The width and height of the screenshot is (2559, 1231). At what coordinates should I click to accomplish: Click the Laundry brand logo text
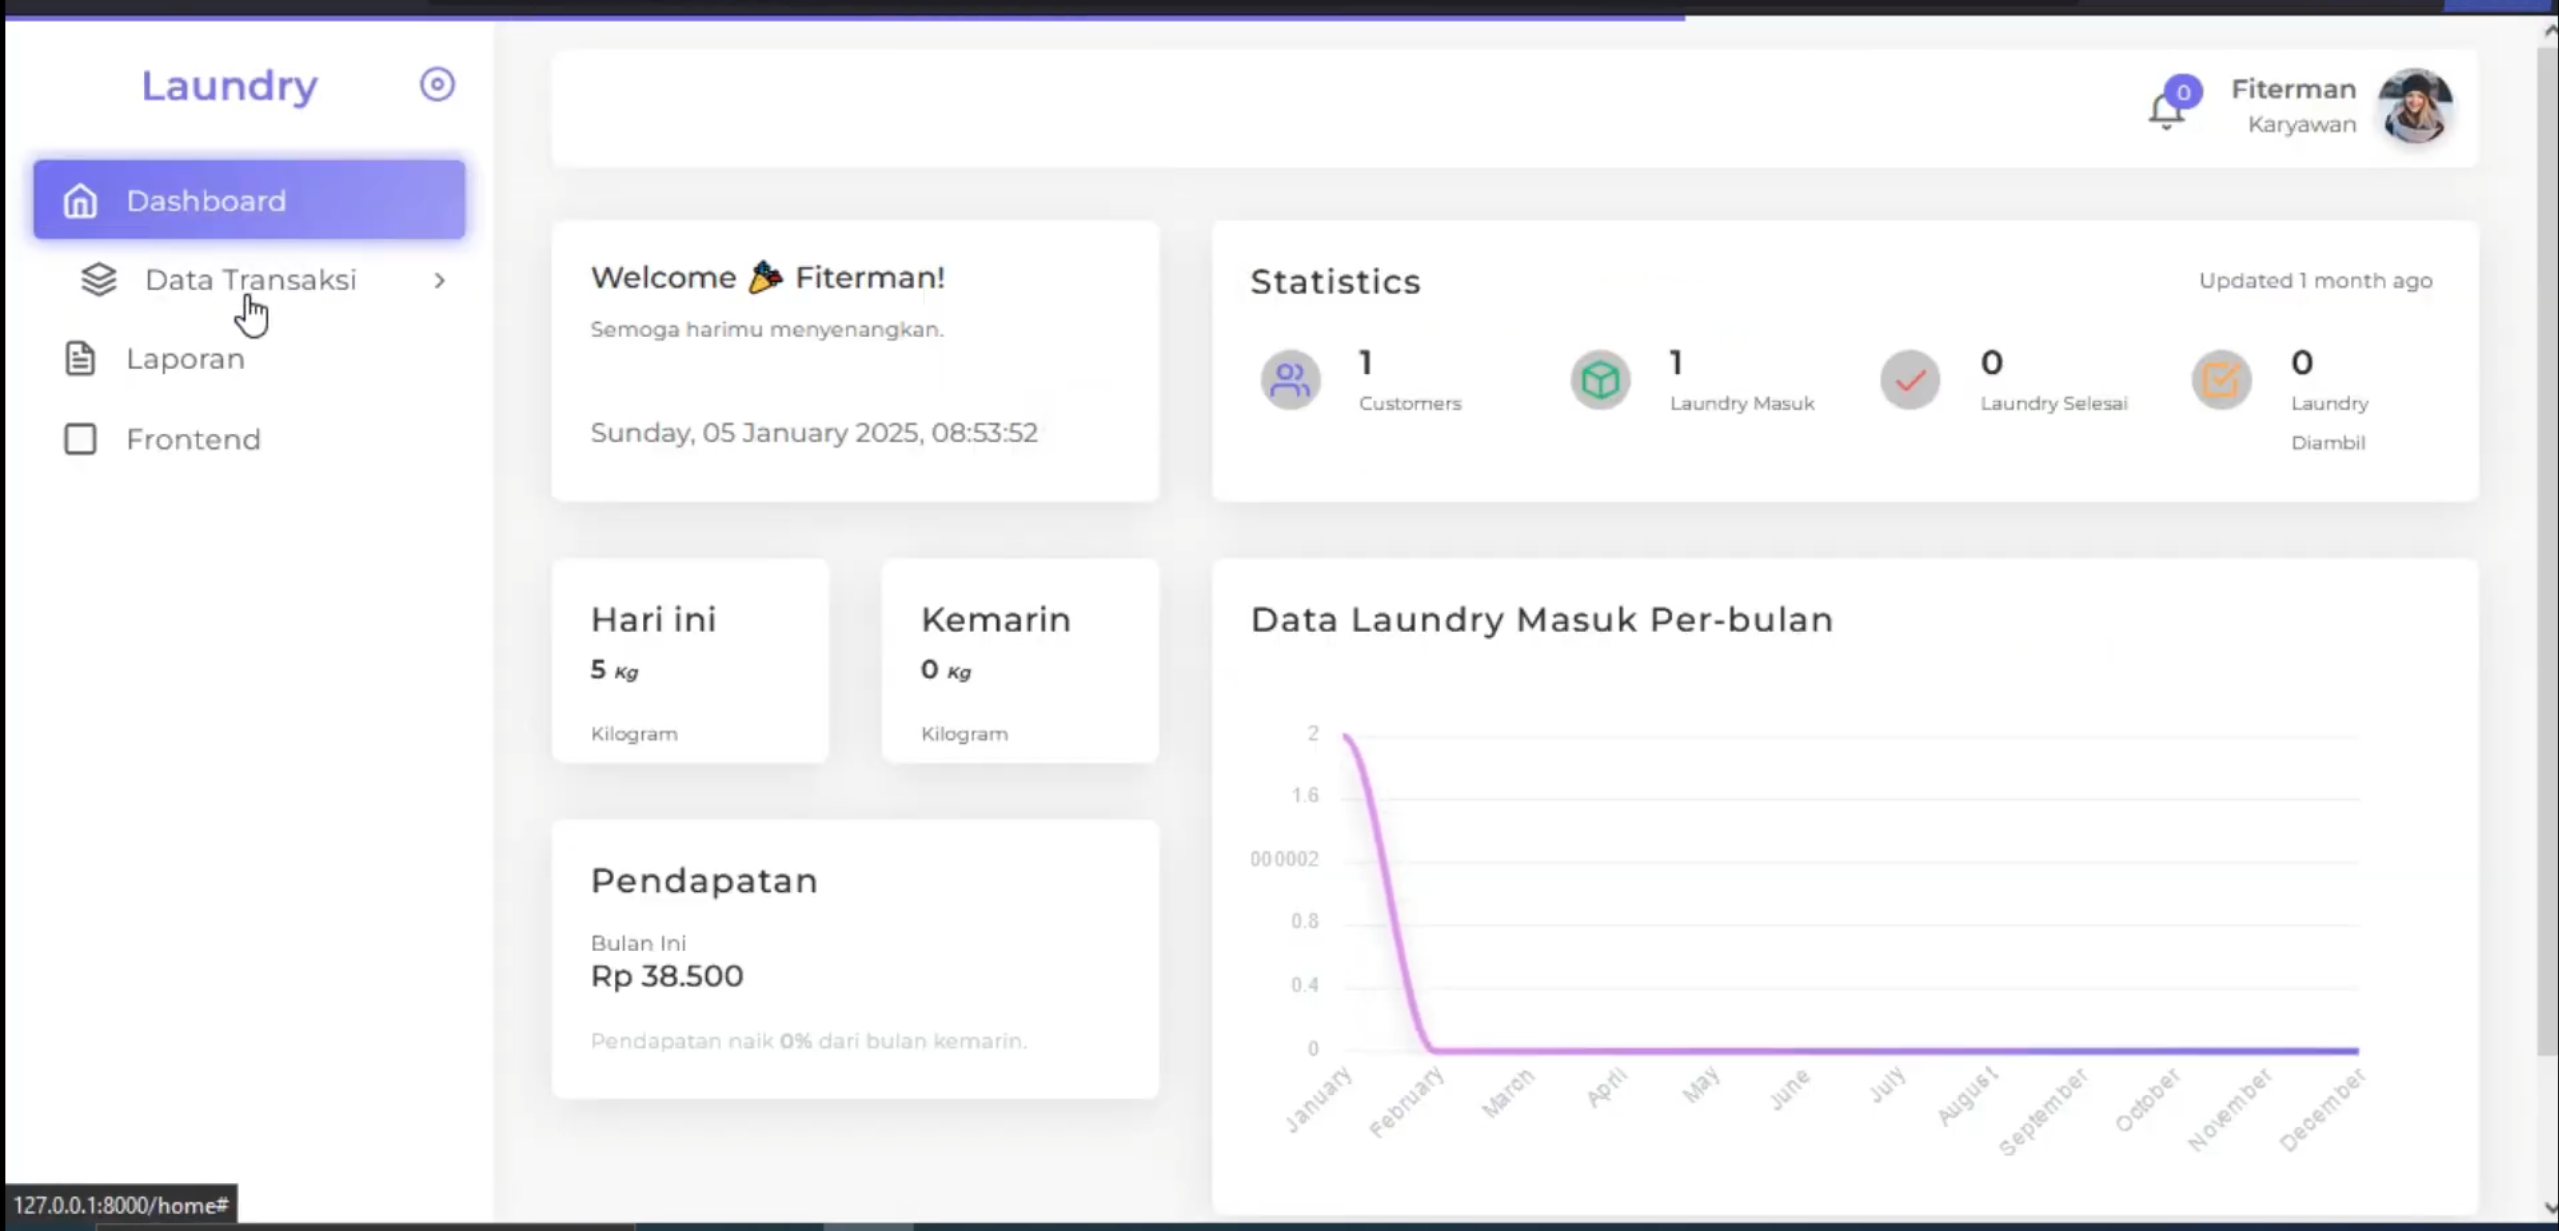coord(229,86)
